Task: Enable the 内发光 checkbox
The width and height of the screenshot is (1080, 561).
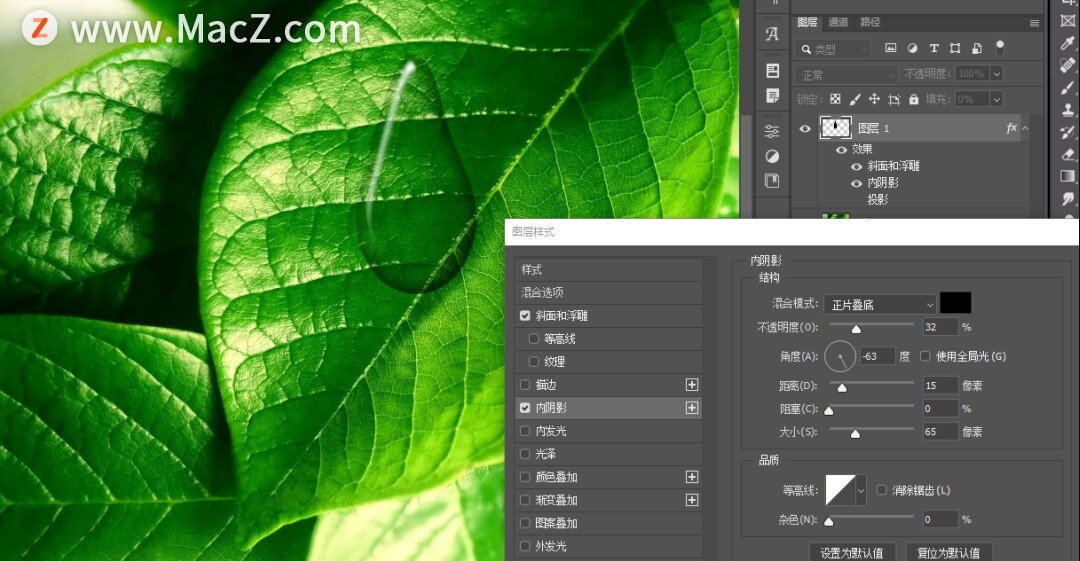Action: 525,431
